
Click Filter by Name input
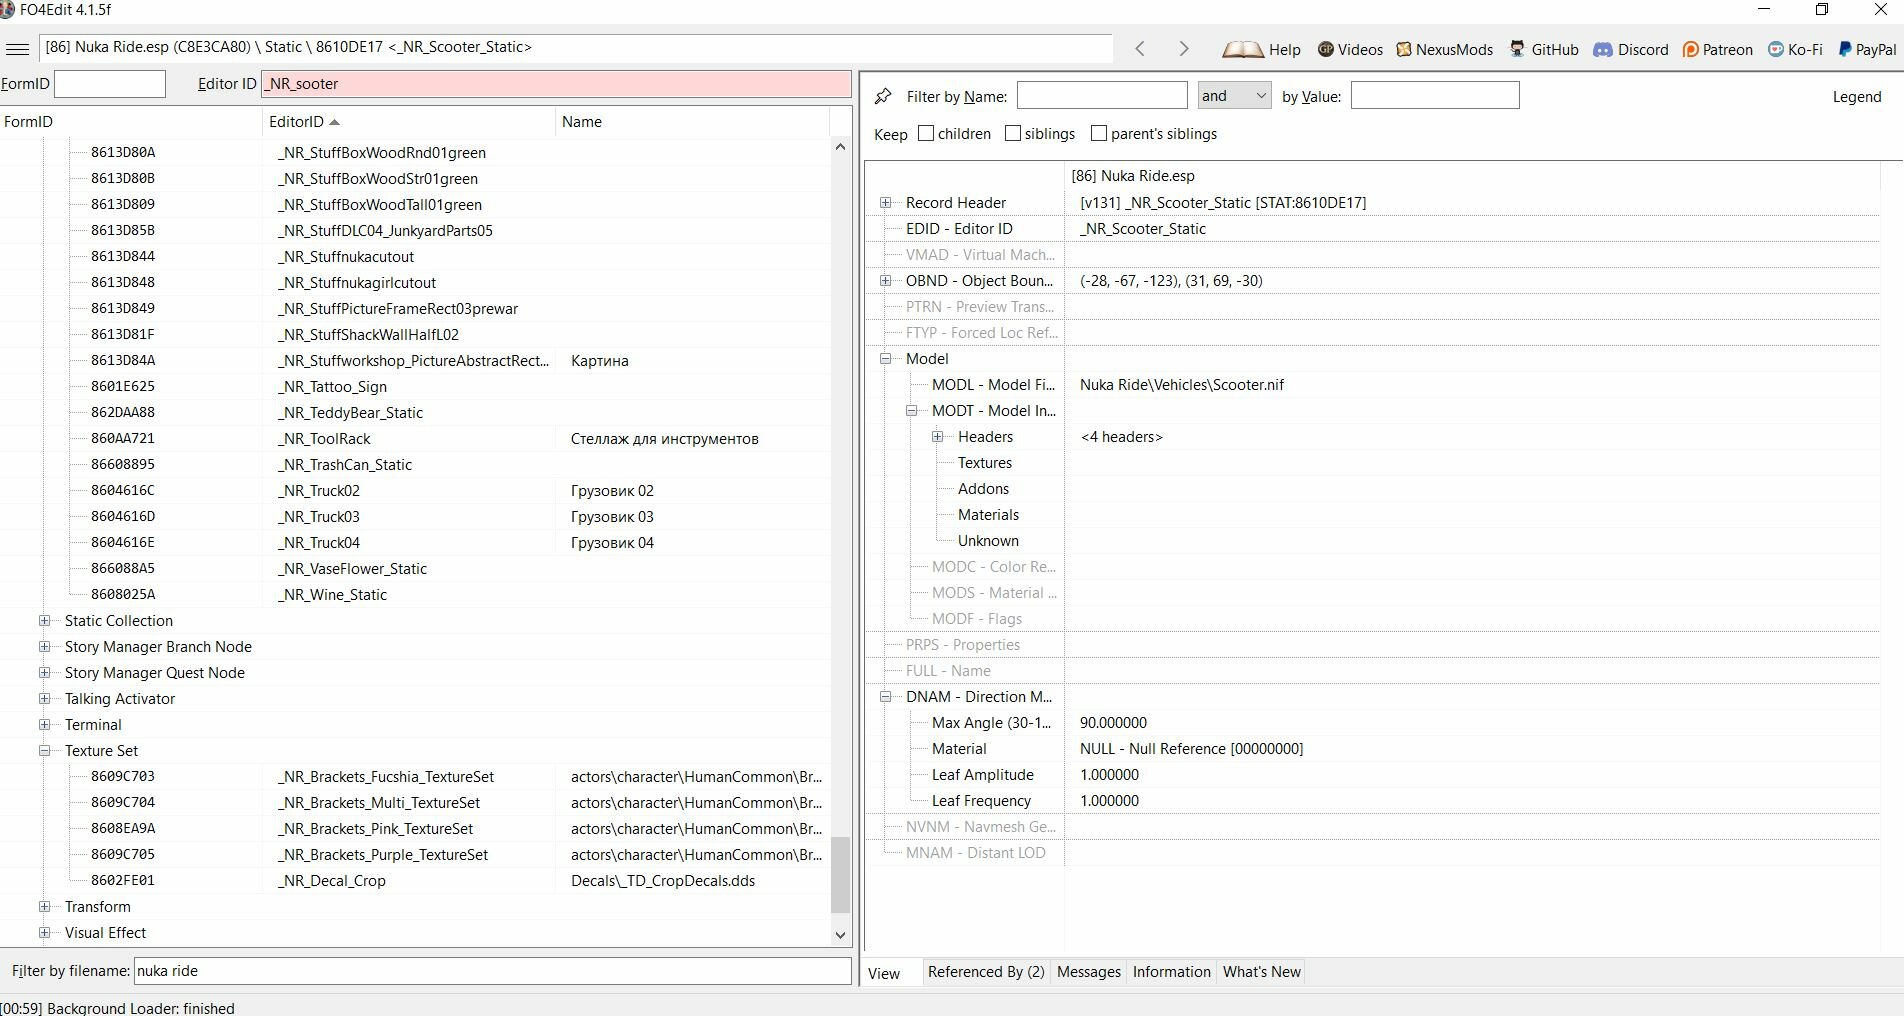tap(1102, 95)
